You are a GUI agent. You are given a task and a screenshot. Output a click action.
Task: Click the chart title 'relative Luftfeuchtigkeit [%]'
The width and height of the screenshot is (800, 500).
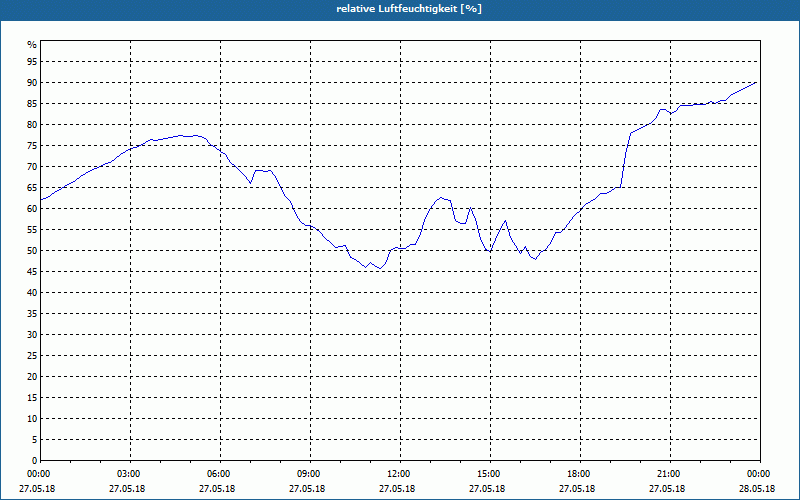[409, 9]
